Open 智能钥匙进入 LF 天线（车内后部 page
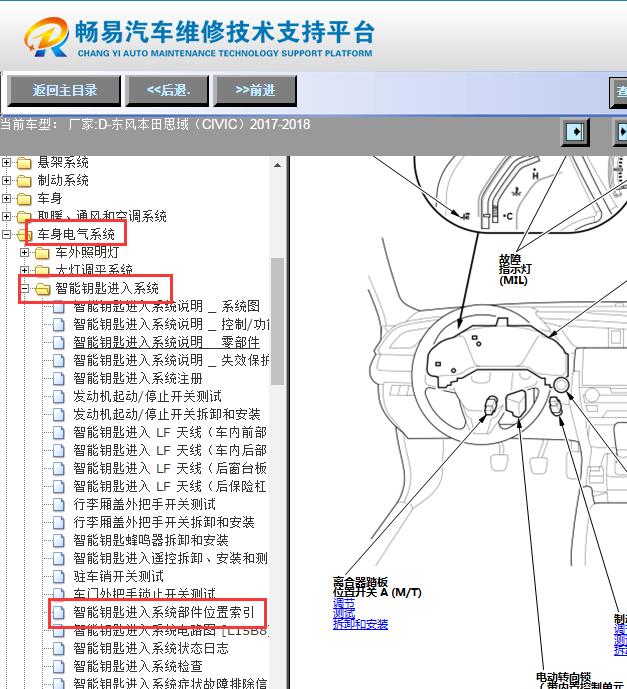 point(170,450)
